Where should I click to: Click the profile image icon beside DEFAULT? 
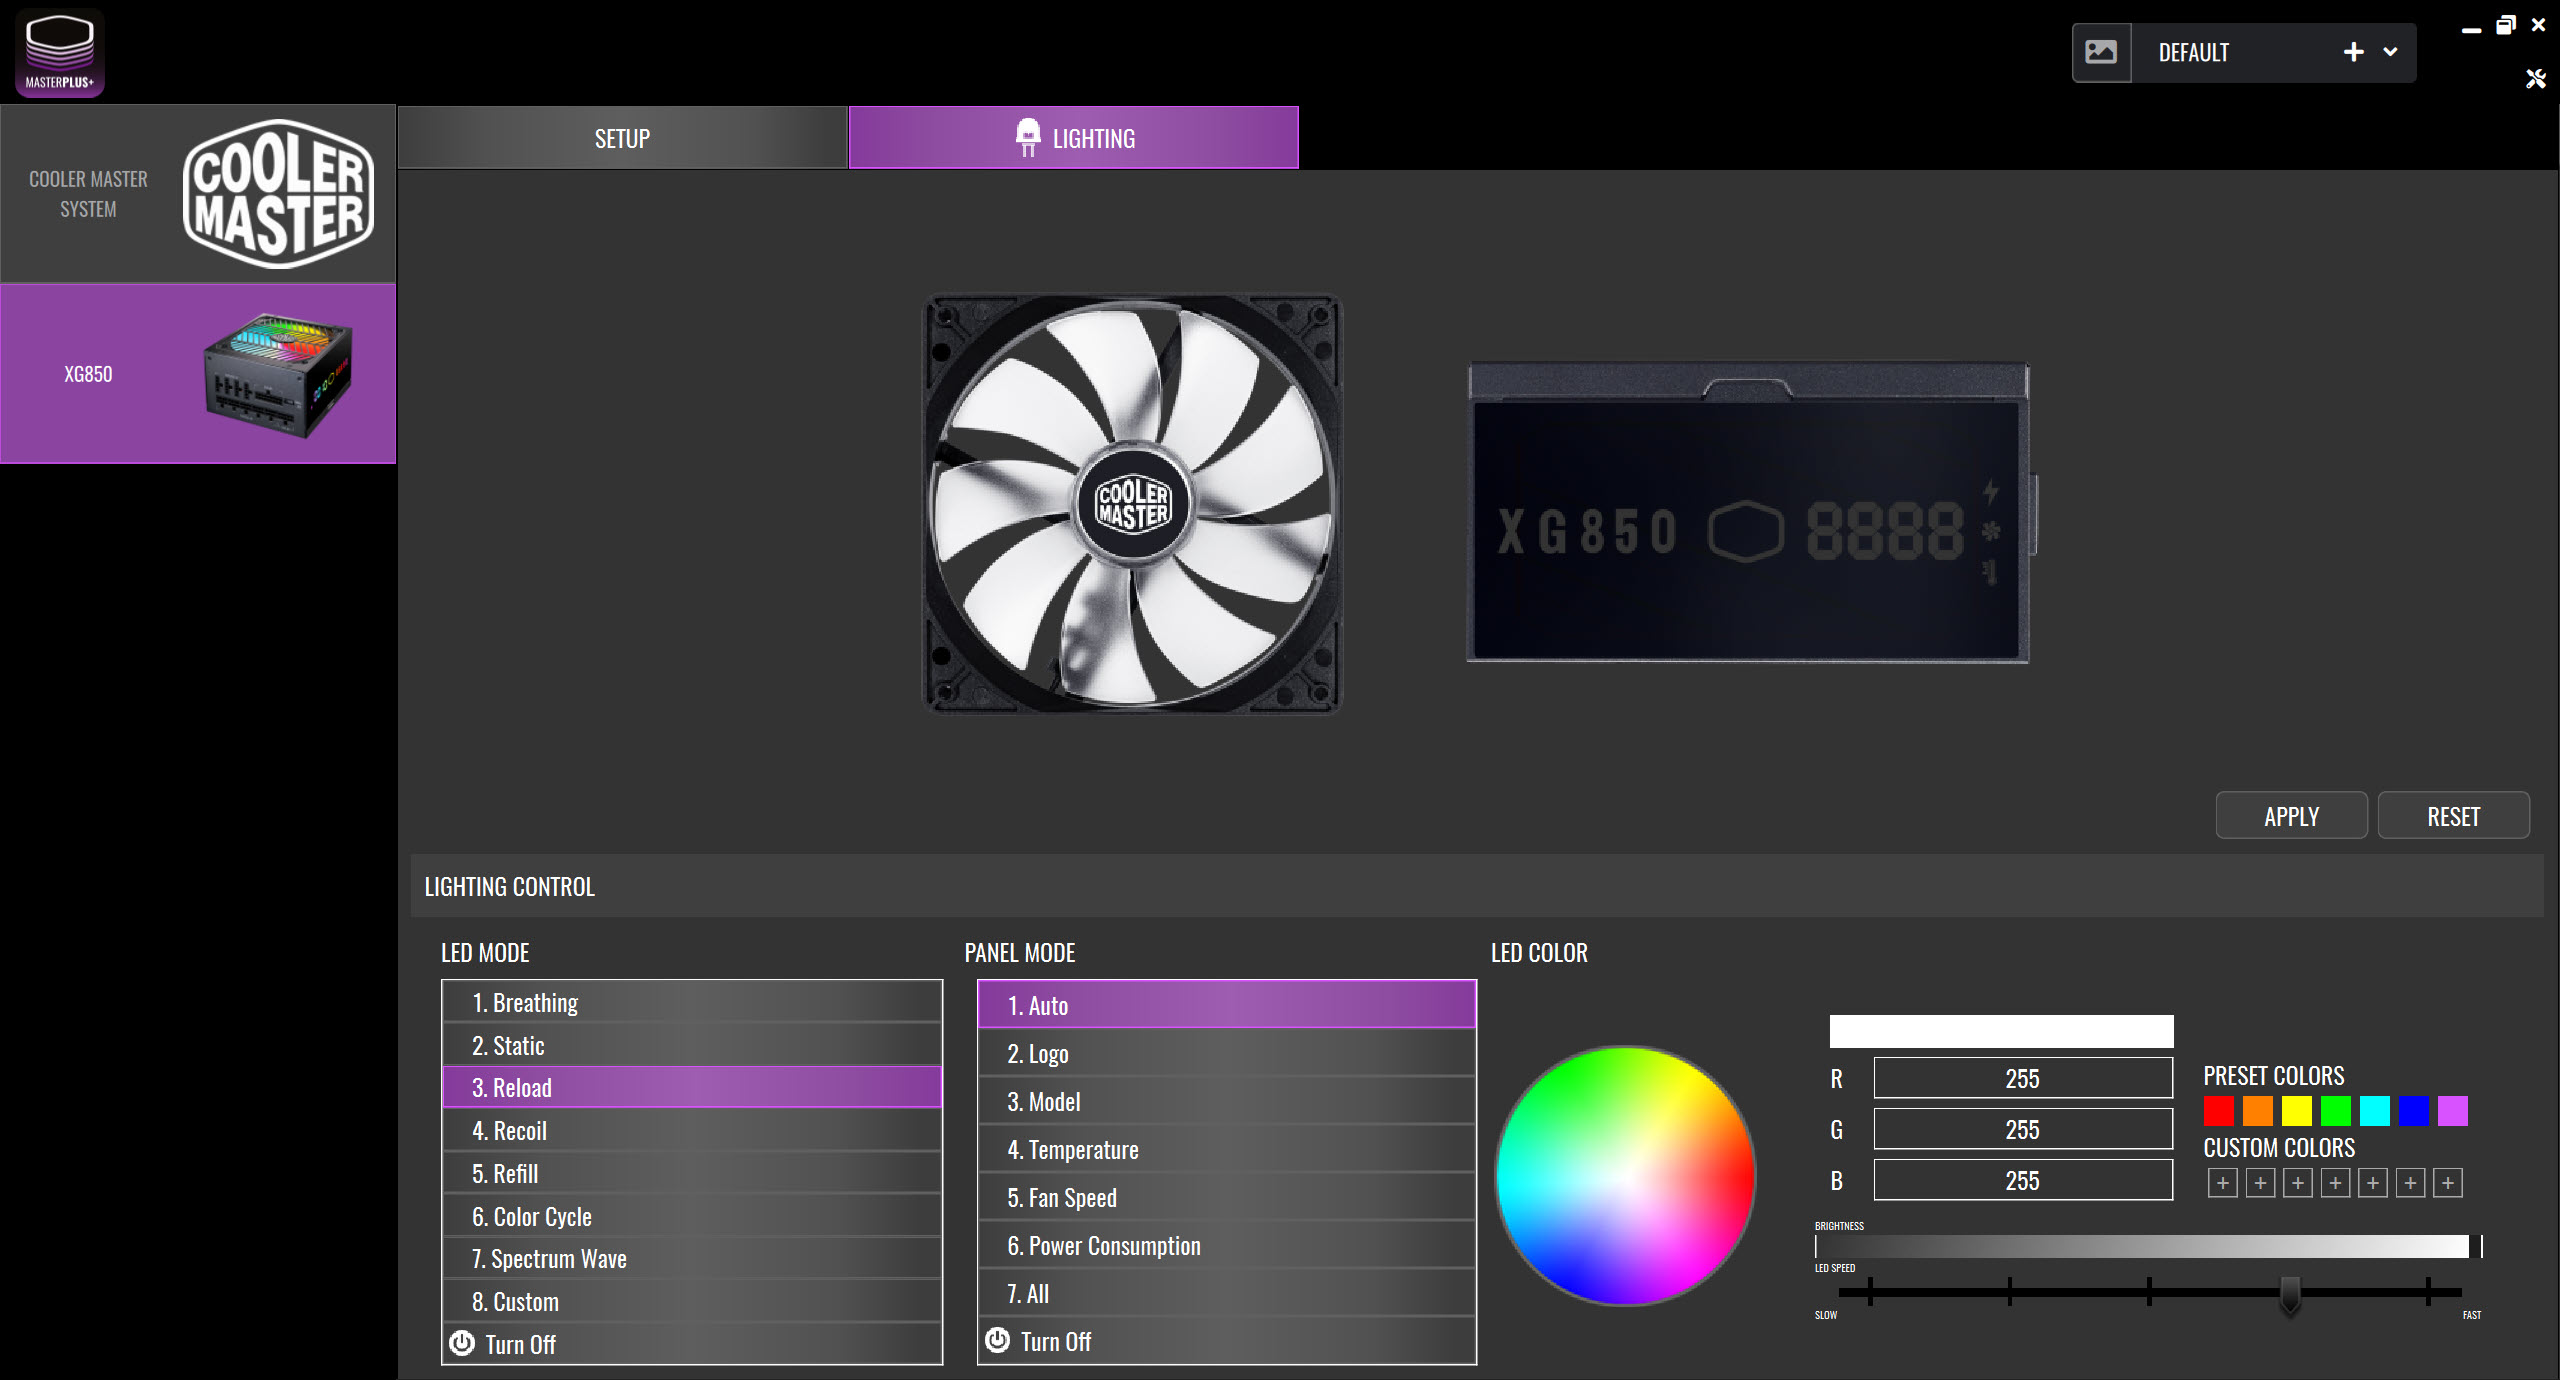[x=2101, y=52]
